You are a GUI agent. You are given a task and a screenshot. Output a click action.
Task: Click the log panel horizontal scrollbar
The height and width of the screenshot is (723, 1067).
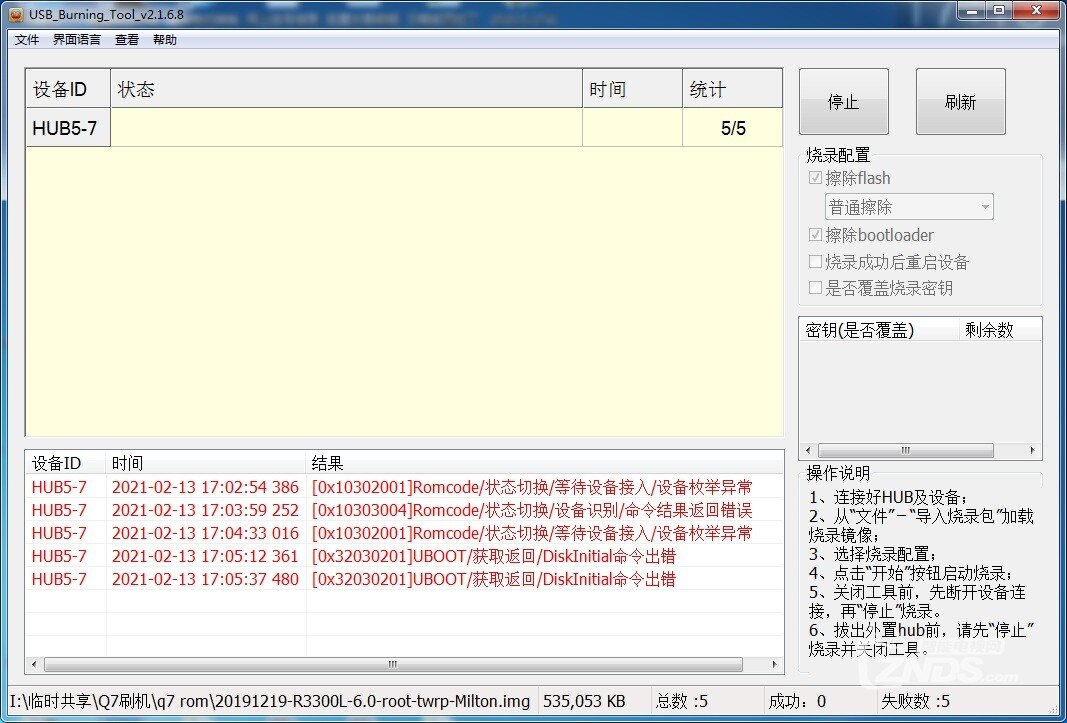click(x=390, y=664)
